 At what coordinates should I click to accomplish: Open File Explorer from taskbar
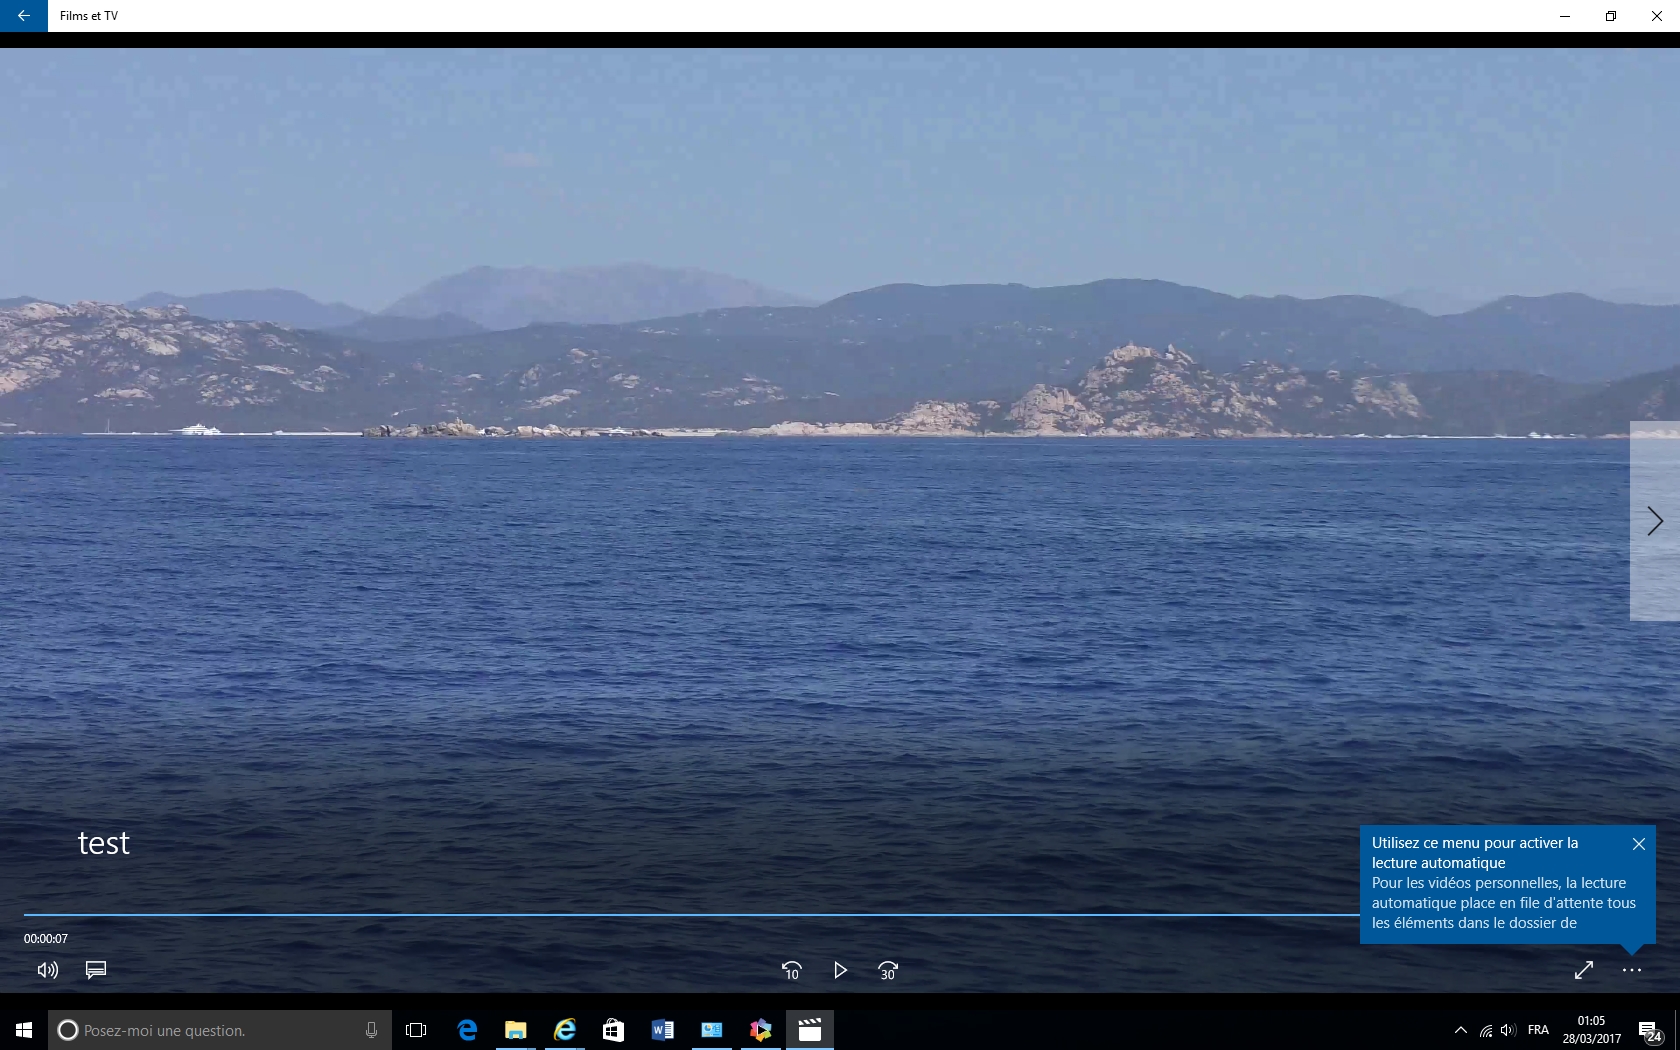point(515,1030)
